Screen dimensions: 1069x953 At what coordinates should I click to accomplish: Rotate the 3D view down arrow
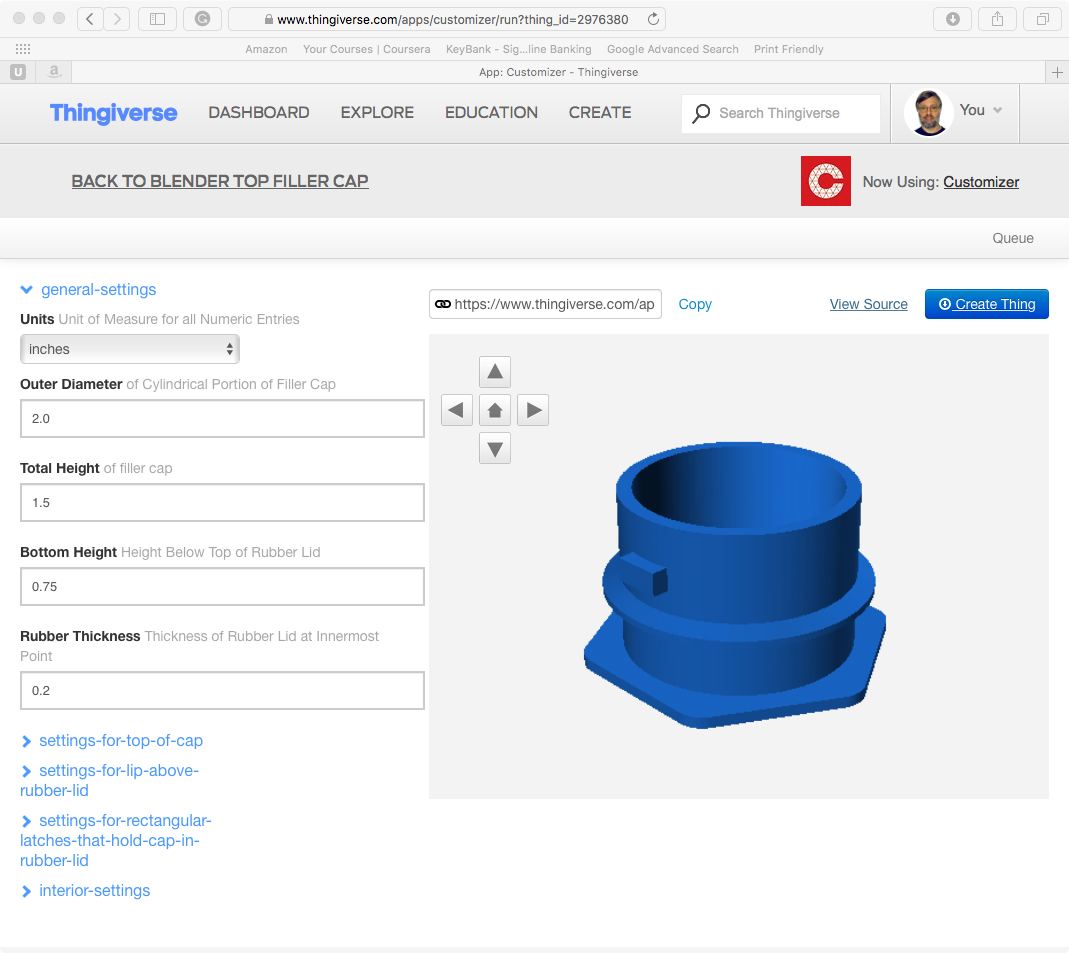(x=495, y=449)
